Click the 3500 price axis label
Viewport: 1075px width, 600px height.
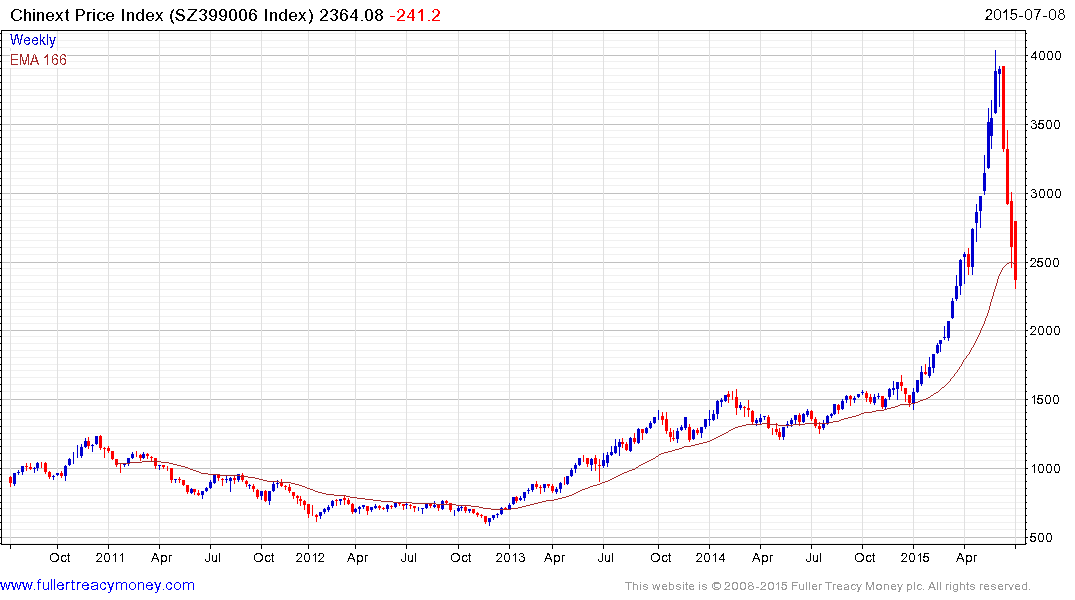pos(1046,125)
